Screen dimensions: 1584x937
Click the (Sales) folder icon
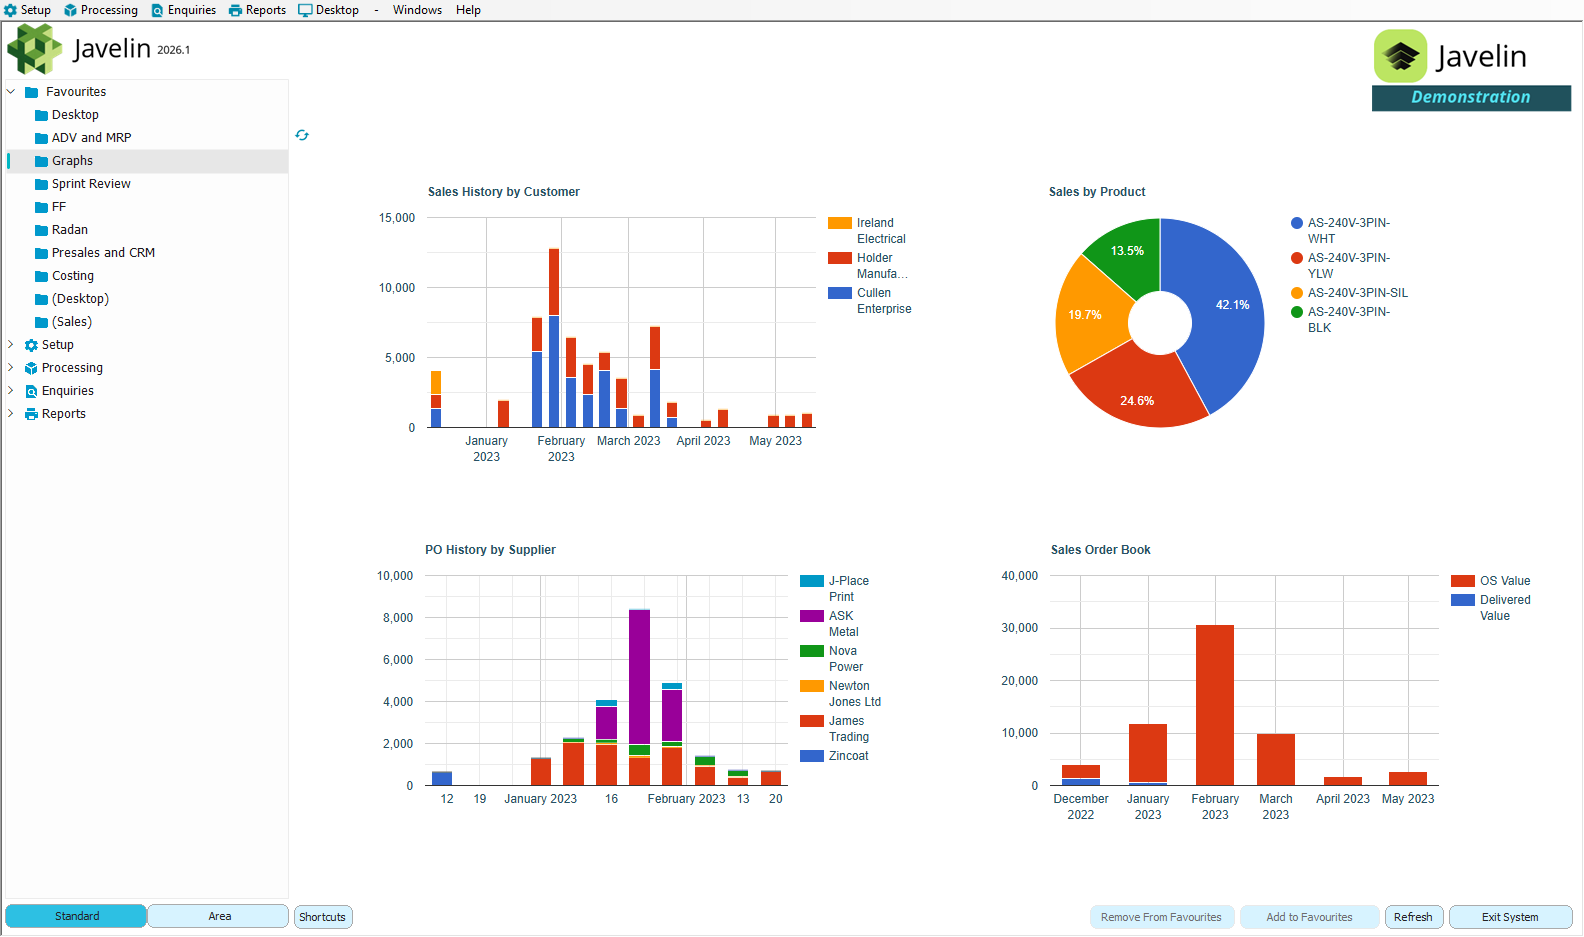pyautogui.click(x=41, y=322)
